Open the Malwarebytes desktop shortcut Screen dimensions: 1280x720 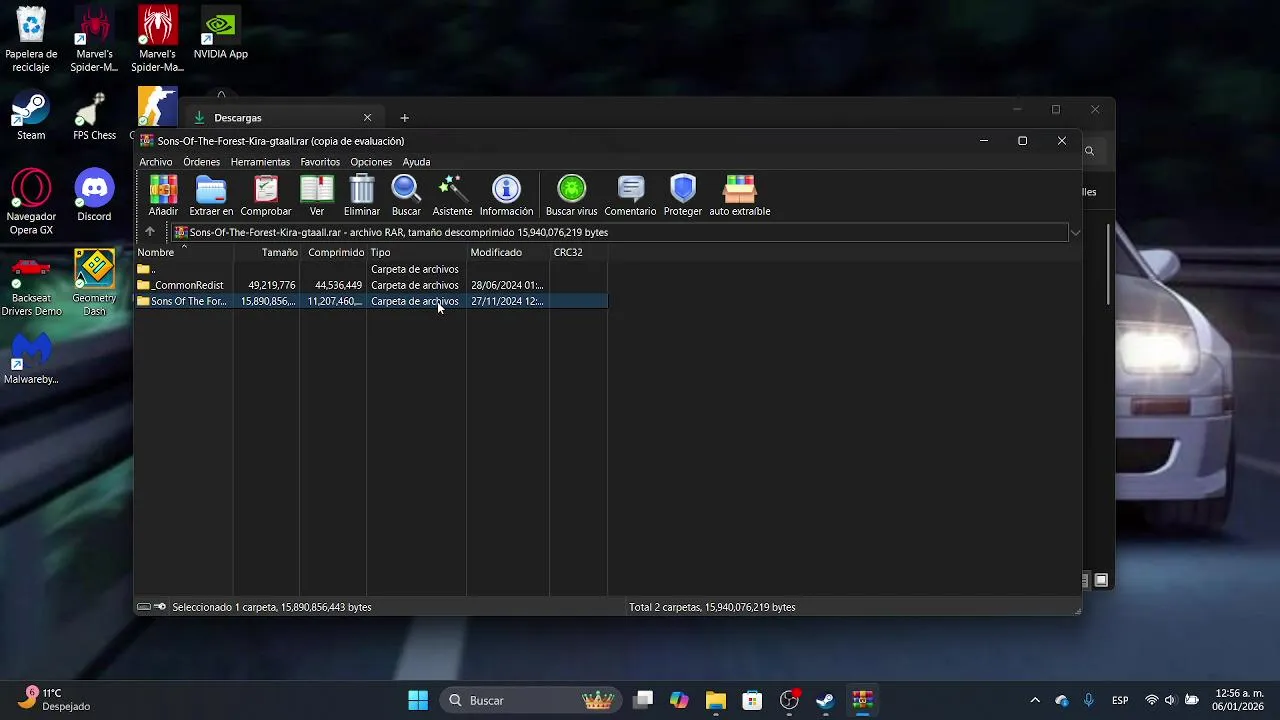(31, 358)
